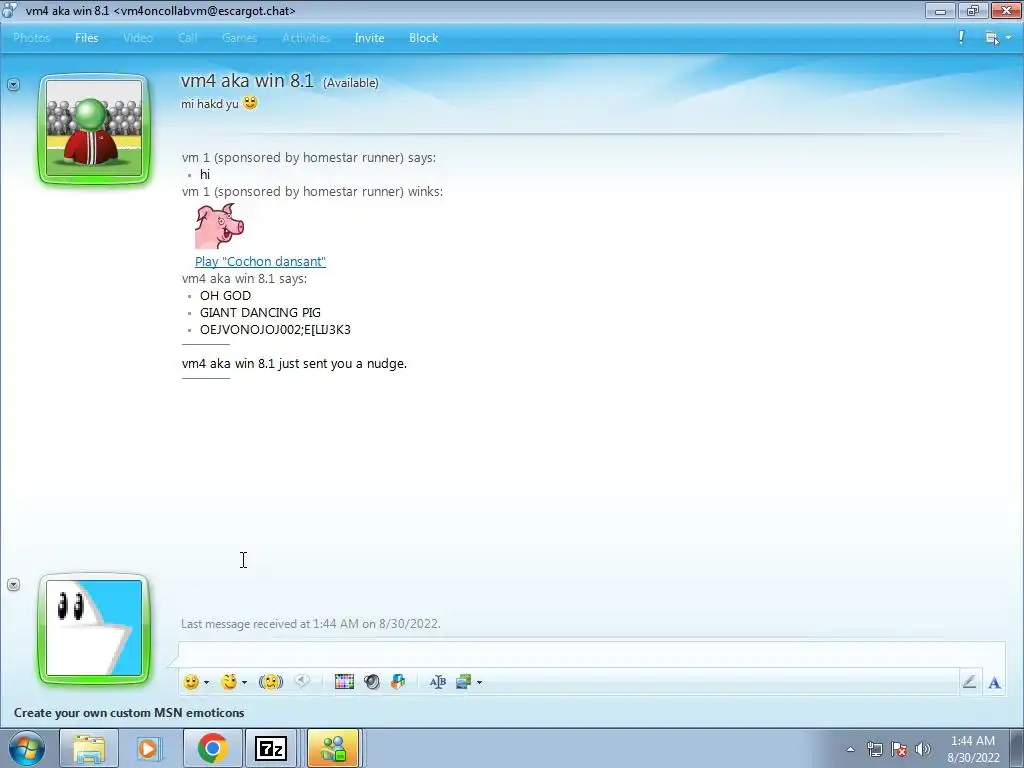Click the Messenger taskbar button

click(333, 748)
